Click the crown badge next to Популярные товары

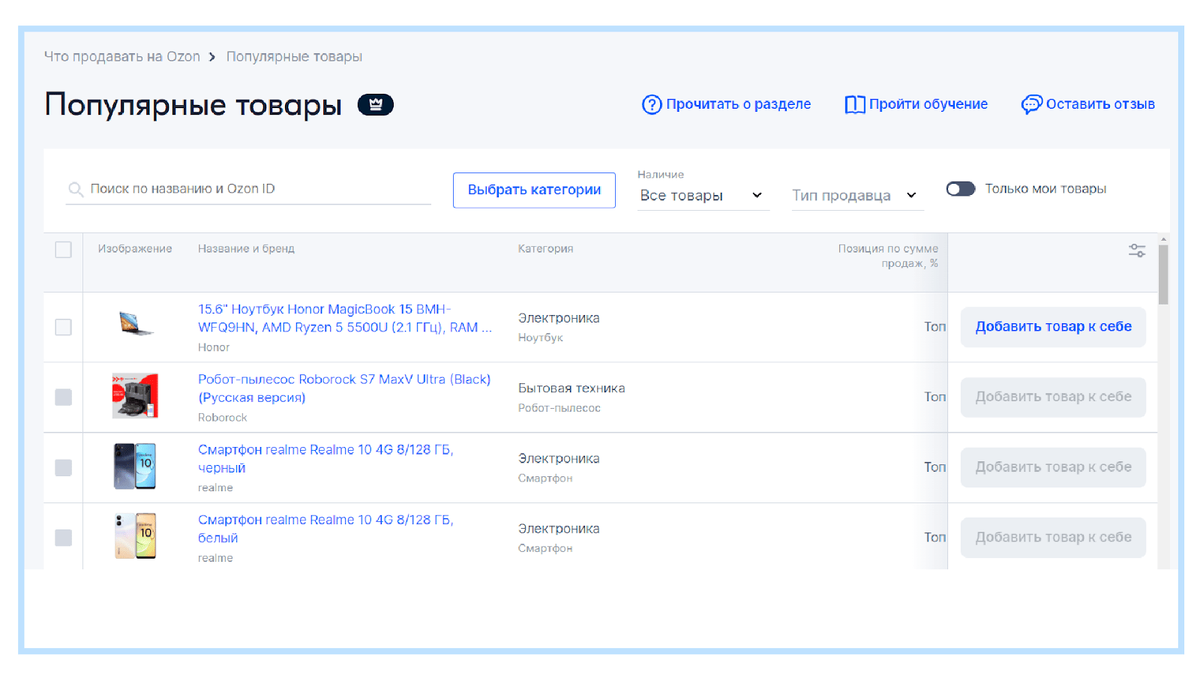pos(376,104)
